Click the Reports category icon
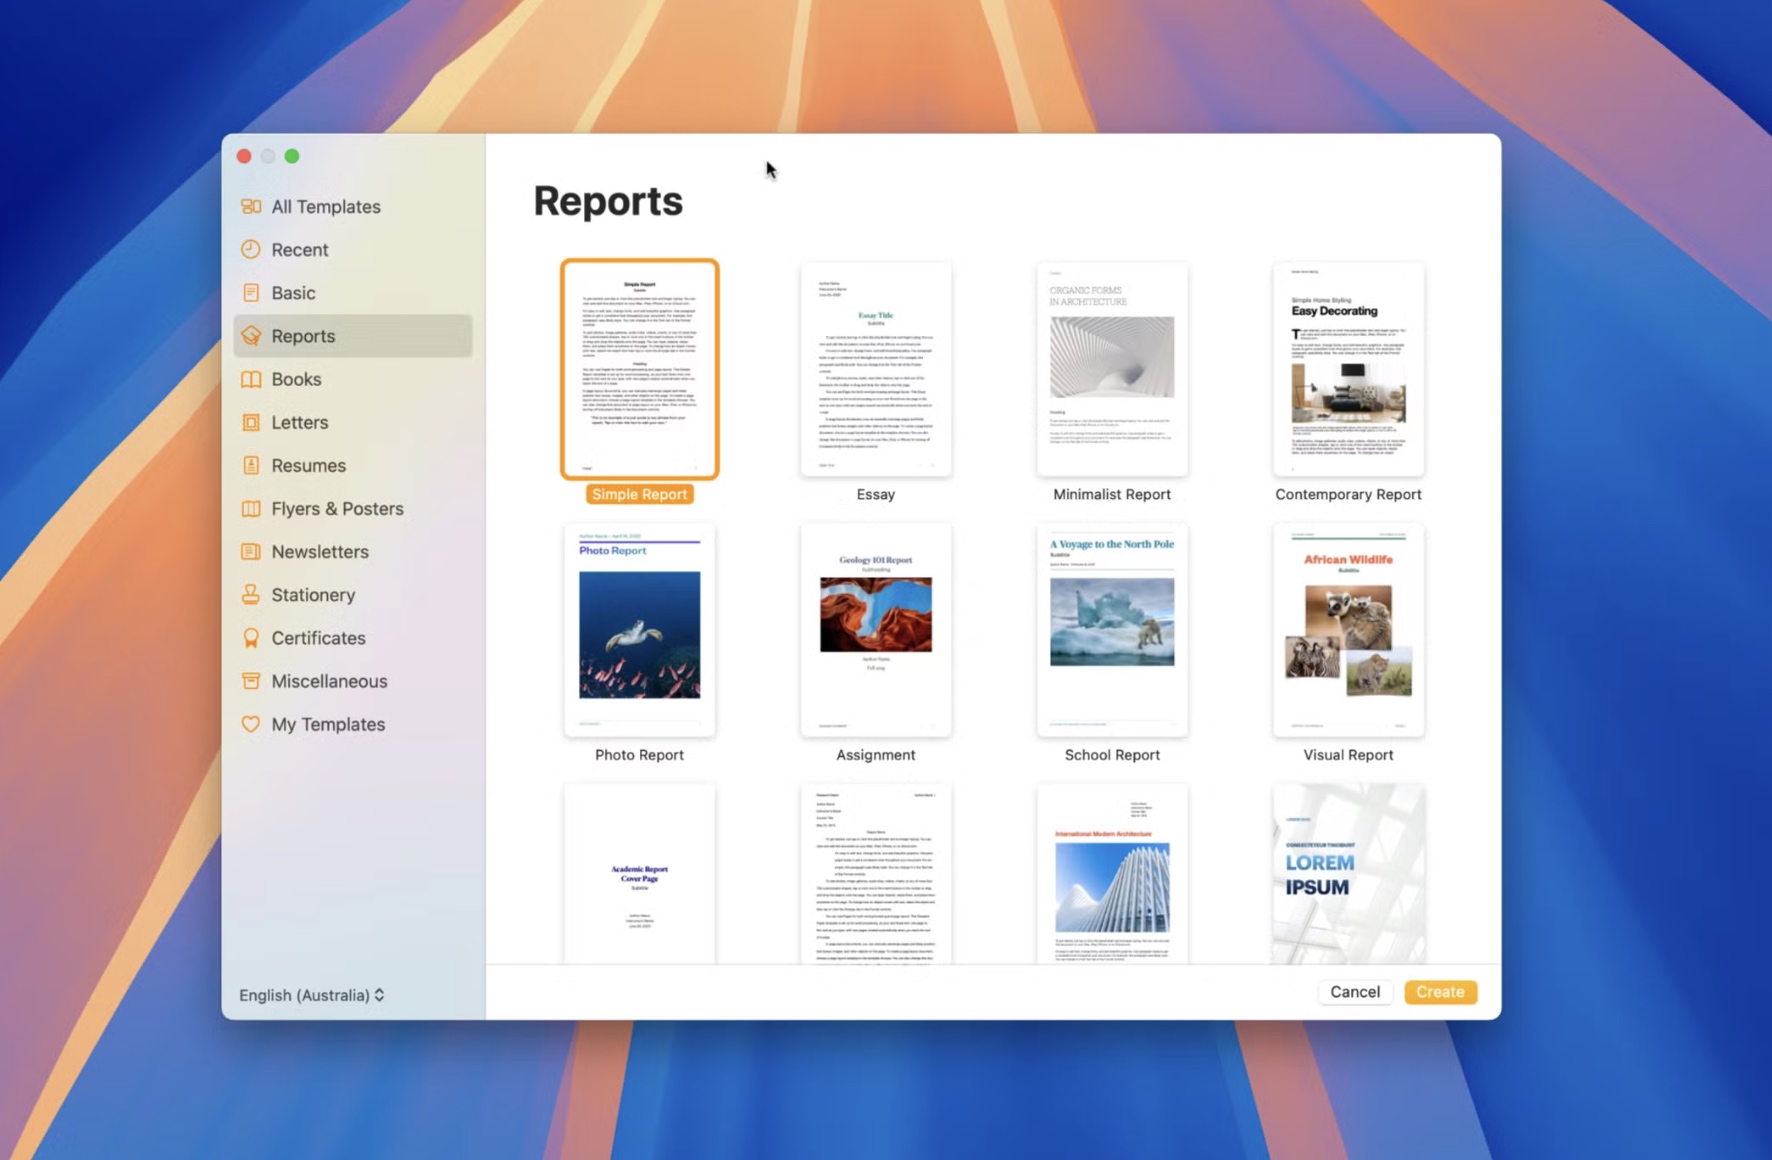The width and height of the screenshot is (1772, 1160). (251, 336)
